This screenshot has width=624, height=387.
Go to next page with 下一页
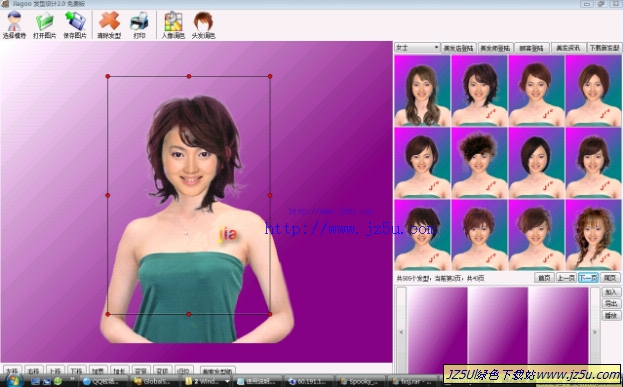pos(588,278)
